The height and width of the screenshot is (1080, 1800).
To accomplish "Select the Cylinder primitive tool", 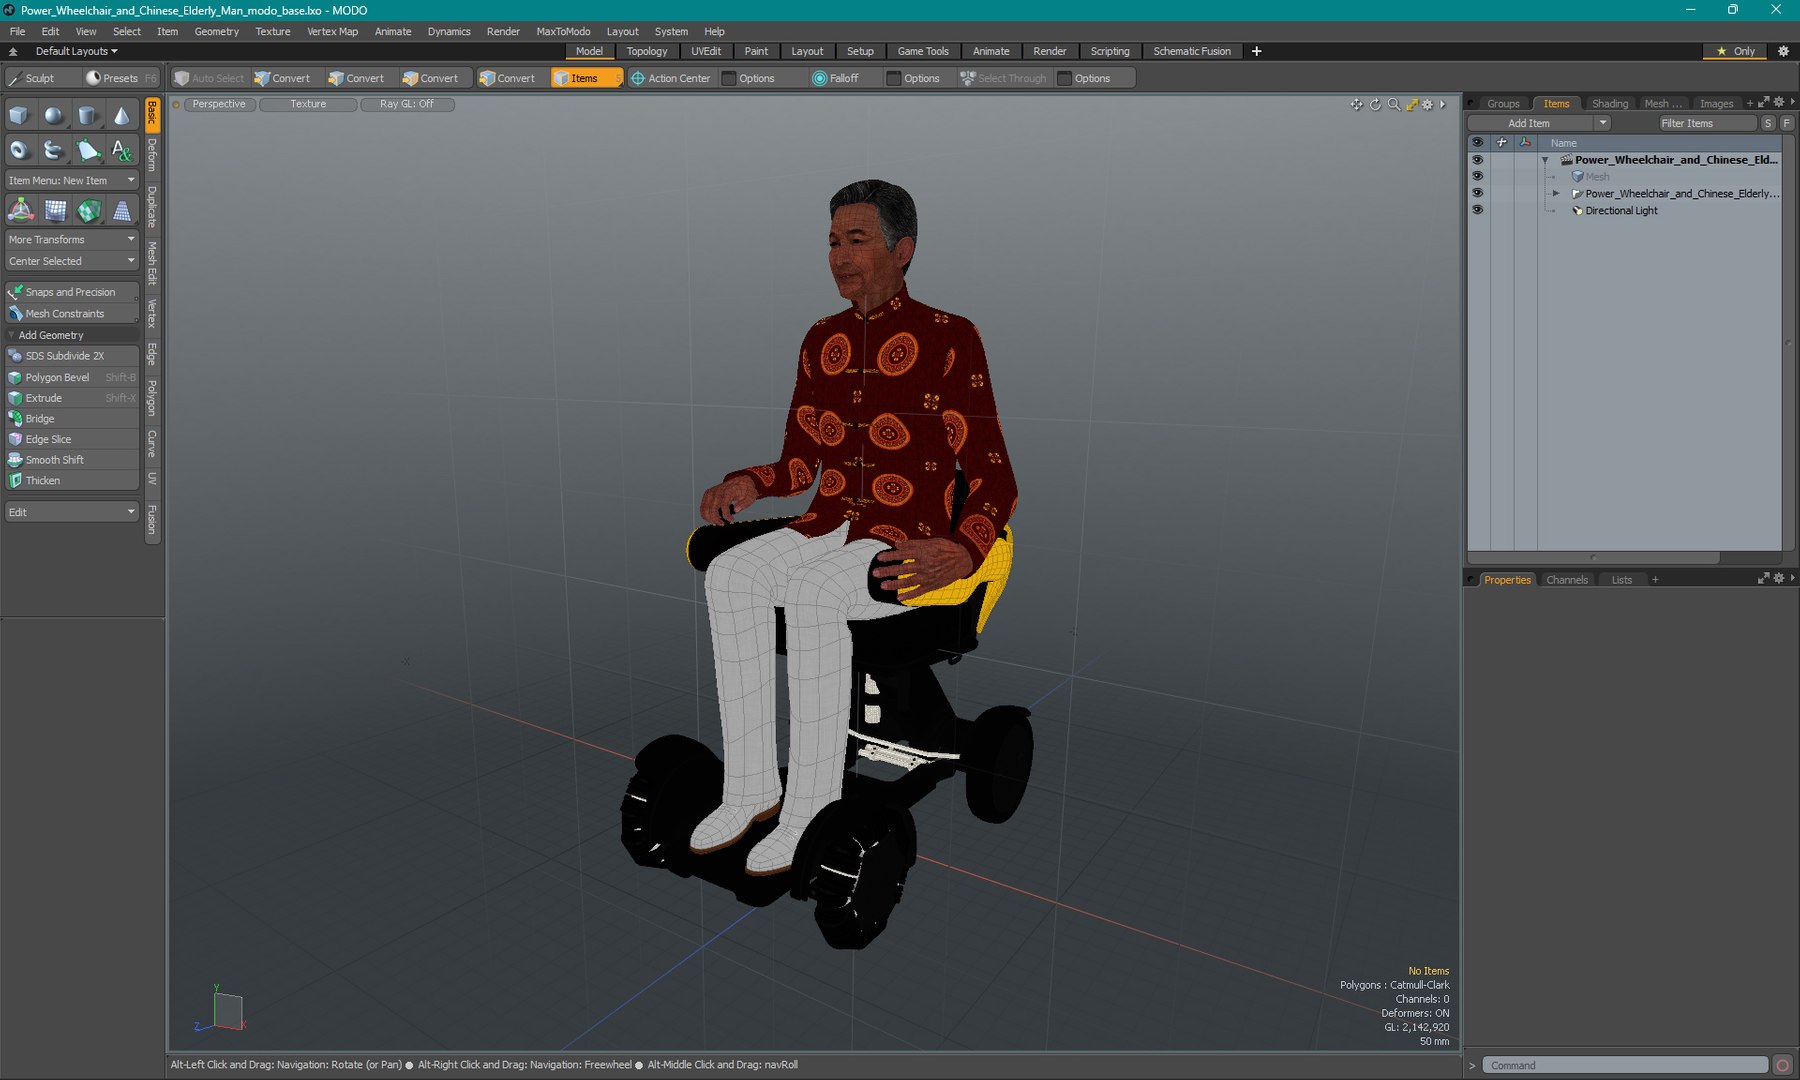I will click(88, 116).
